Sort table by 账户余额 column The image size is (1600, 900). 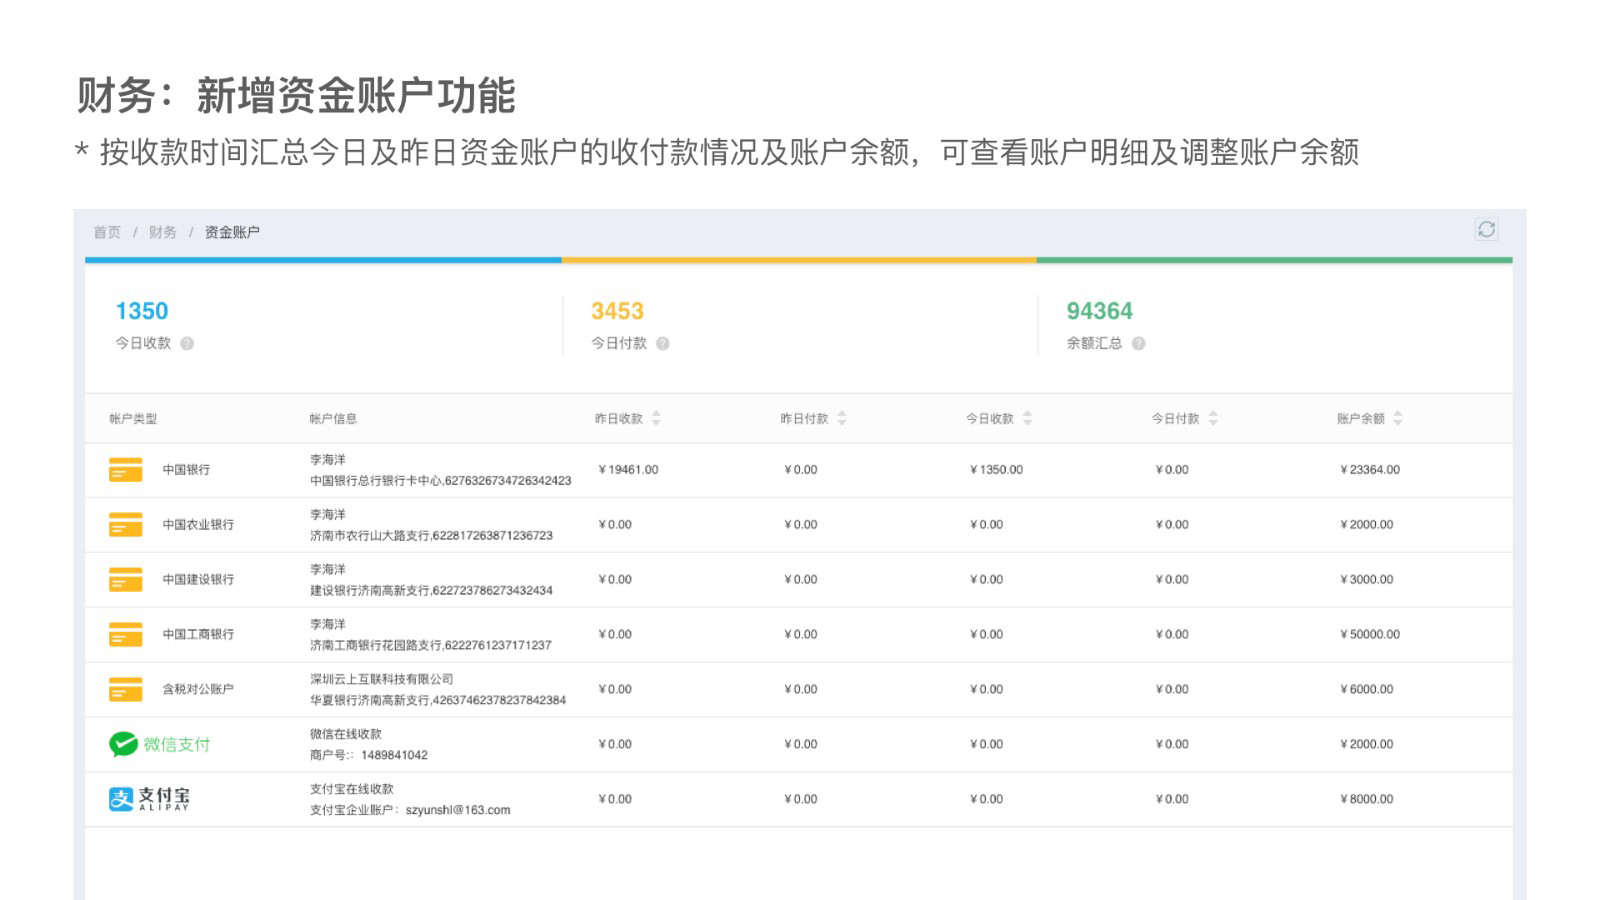[x=1398, y=418]
